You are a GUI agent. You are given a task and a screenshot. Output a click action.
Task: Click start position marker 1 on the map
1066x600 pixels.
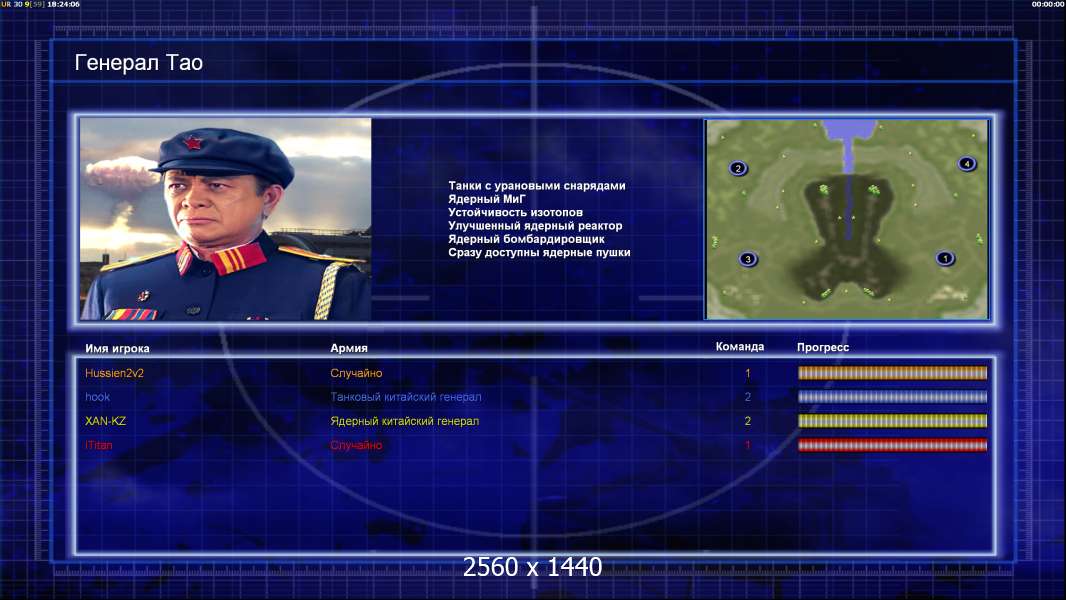tap(945, 258)
